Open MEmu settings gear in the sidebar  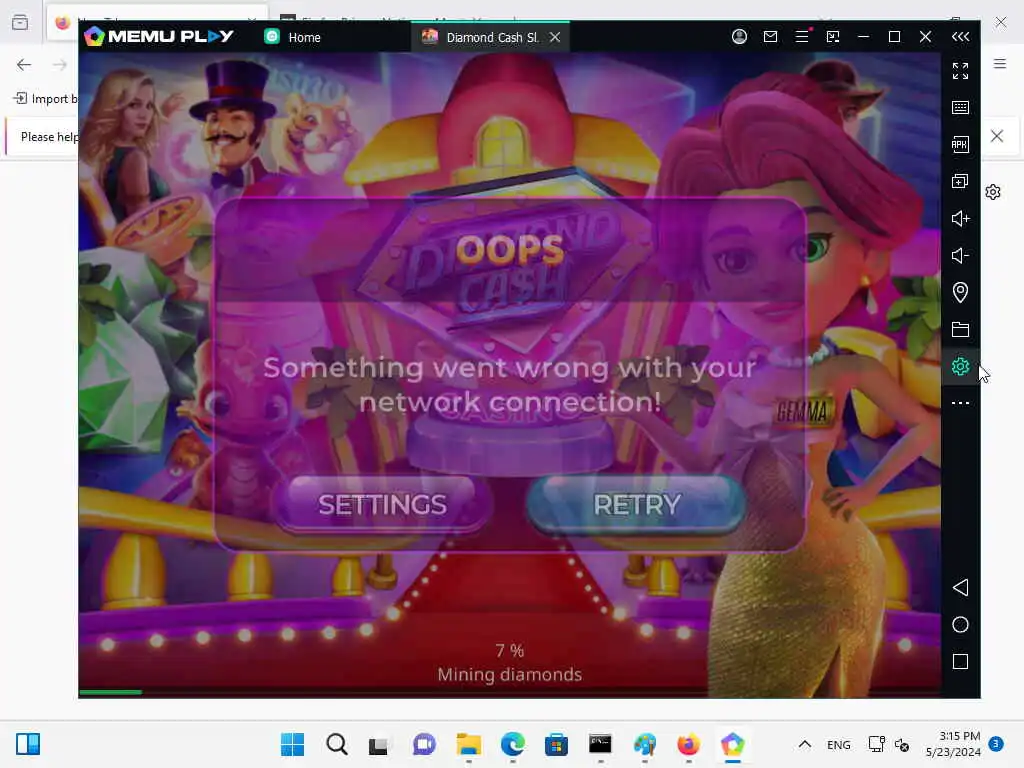960,366
